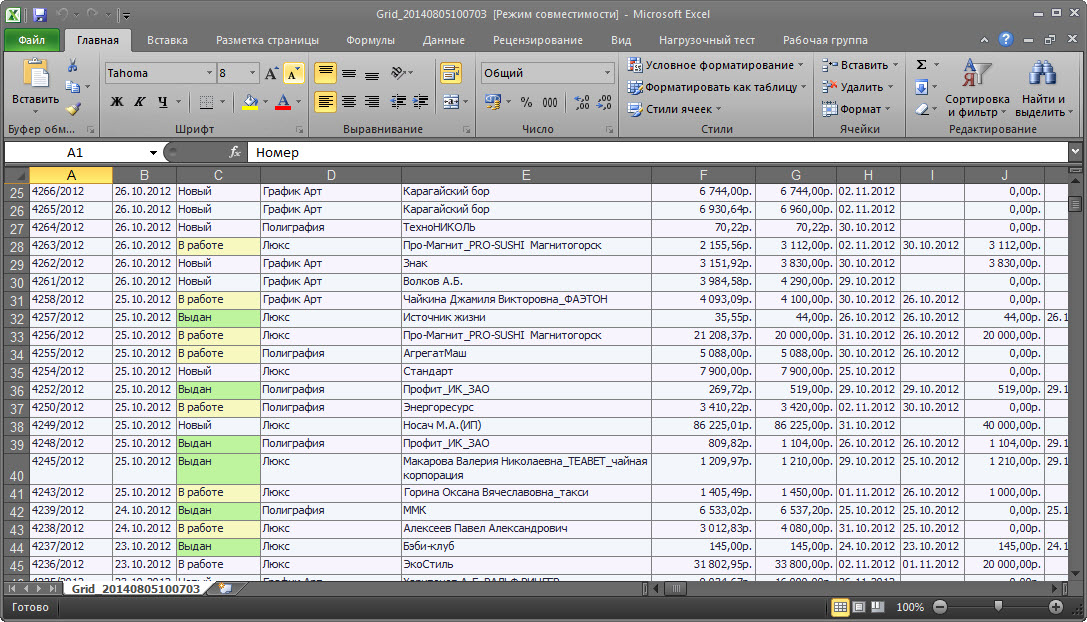Click the formula bar showing Номер
1087x622 pixels.
tap(657, 152)
